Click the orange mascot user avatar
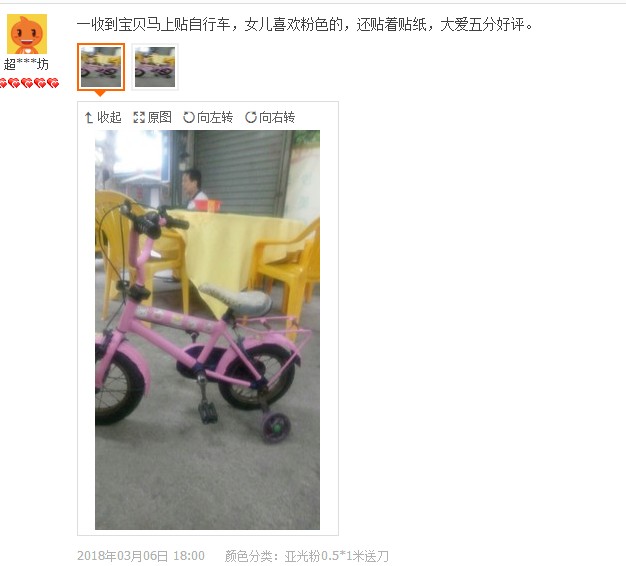 click(x=27, y=34)
